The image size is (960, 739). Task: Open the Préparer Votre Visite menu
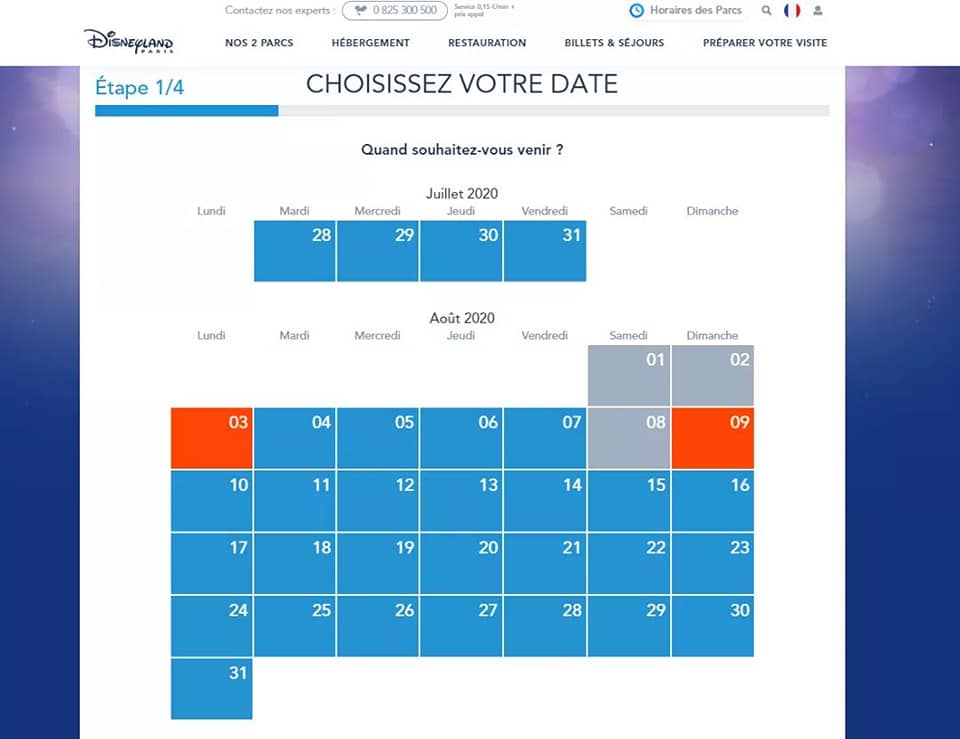point(765,43)
